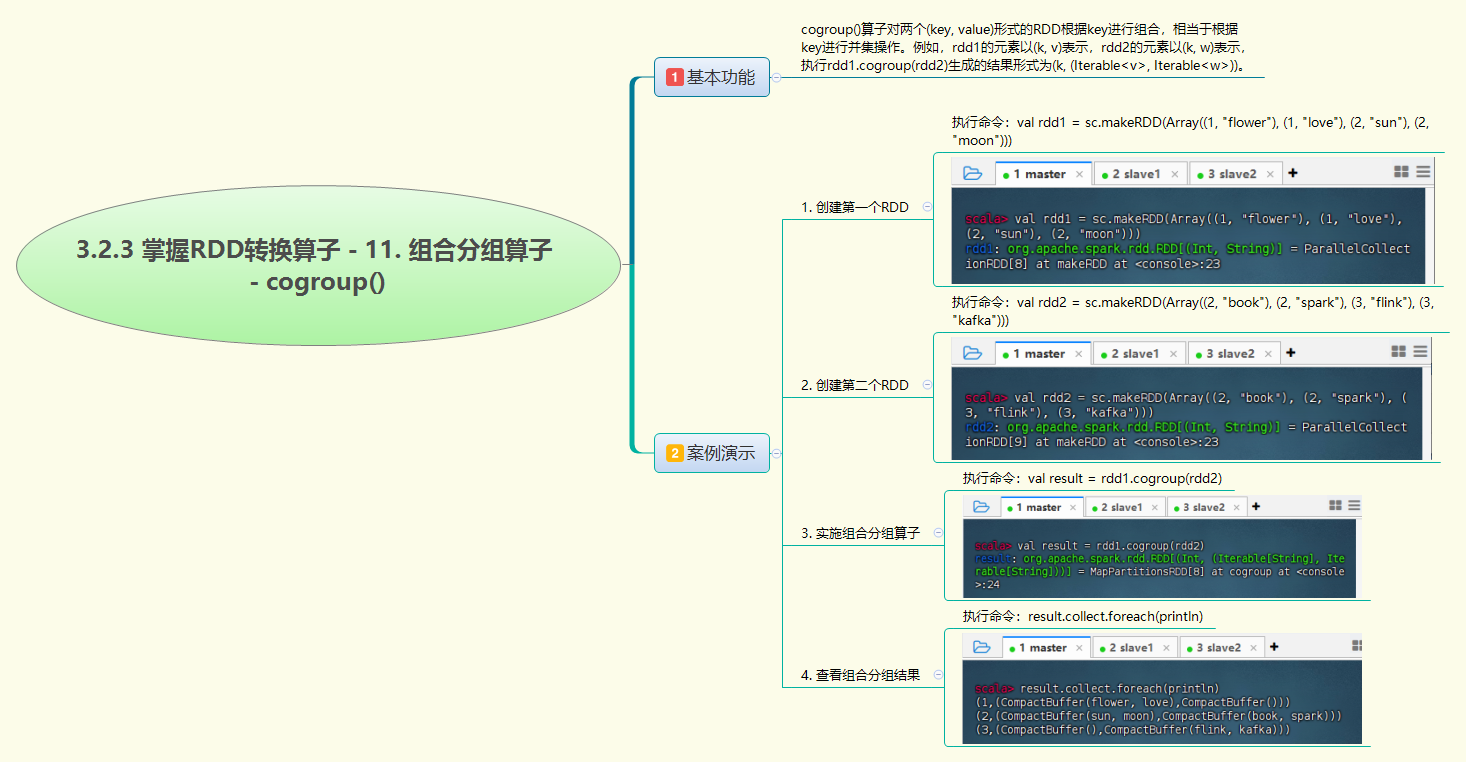Close slave2 tab in rdd2 terminal

click(1268, 354)
